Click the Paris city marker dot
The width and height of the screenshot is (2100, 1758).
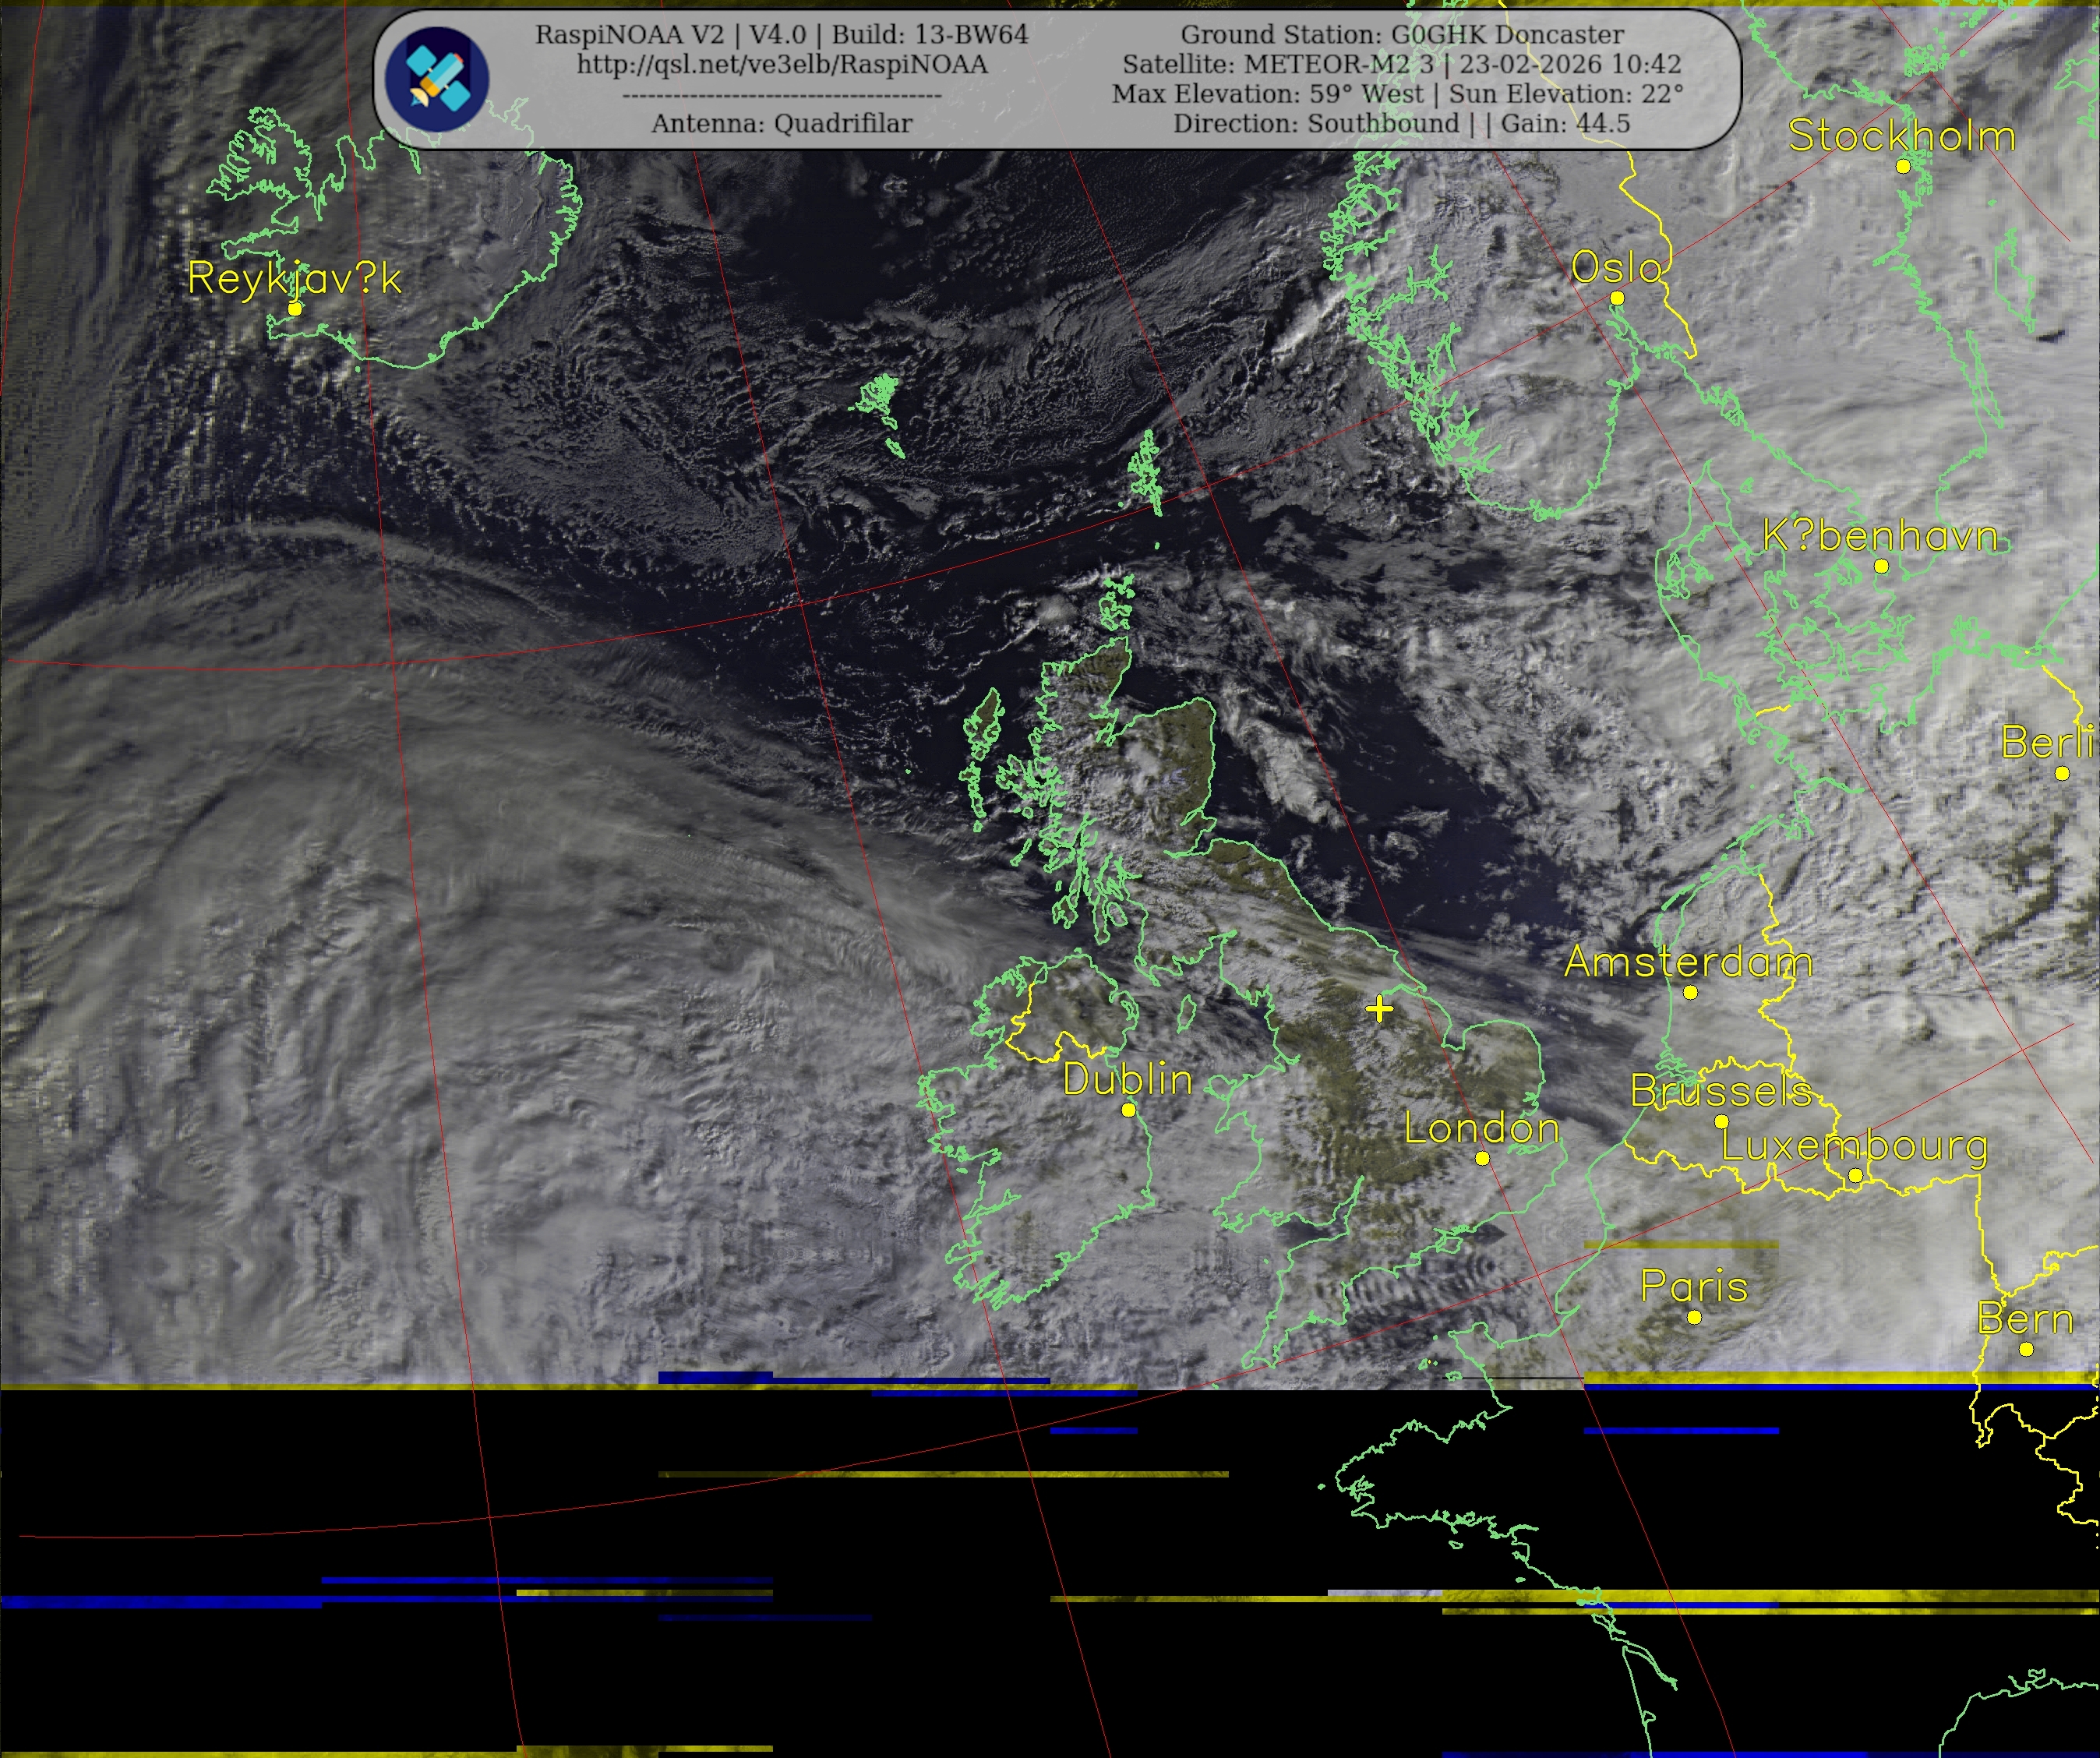tap(1694, 1317)
